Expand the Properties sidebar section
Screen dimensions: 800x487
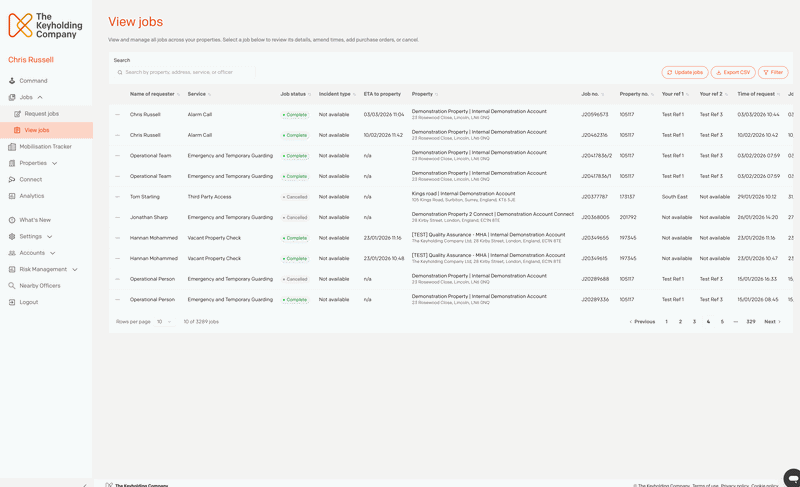pos(55,163)
